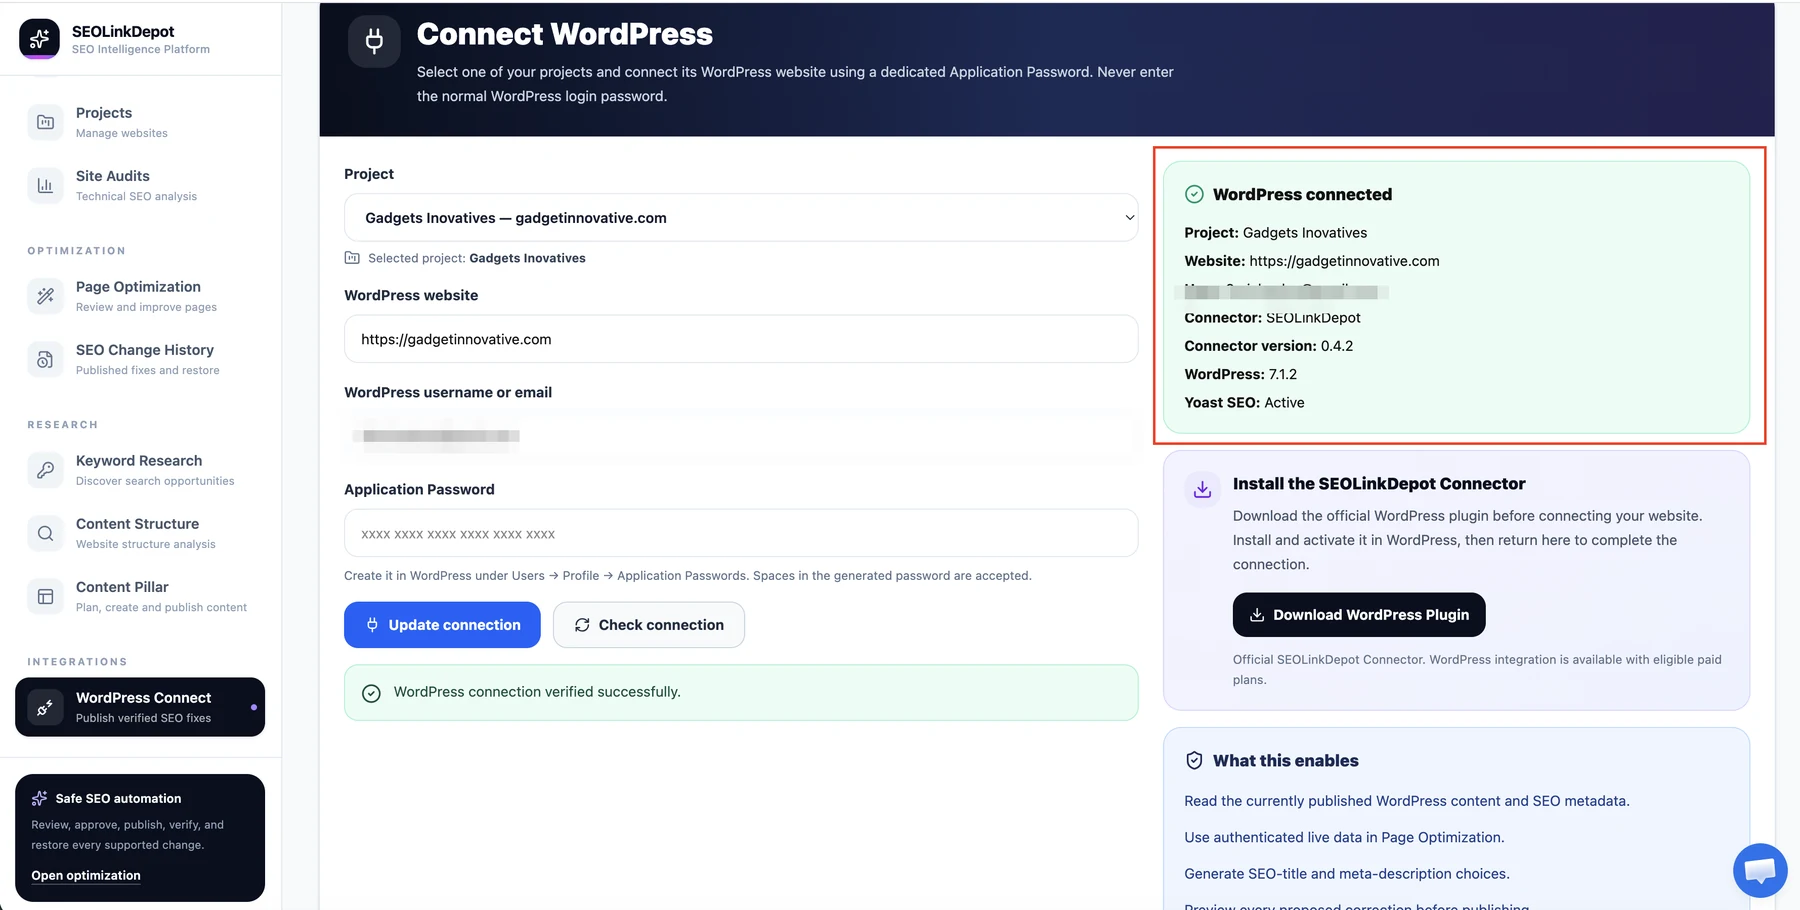Open Content Pillar in the sidebar

tap(140, 596)
